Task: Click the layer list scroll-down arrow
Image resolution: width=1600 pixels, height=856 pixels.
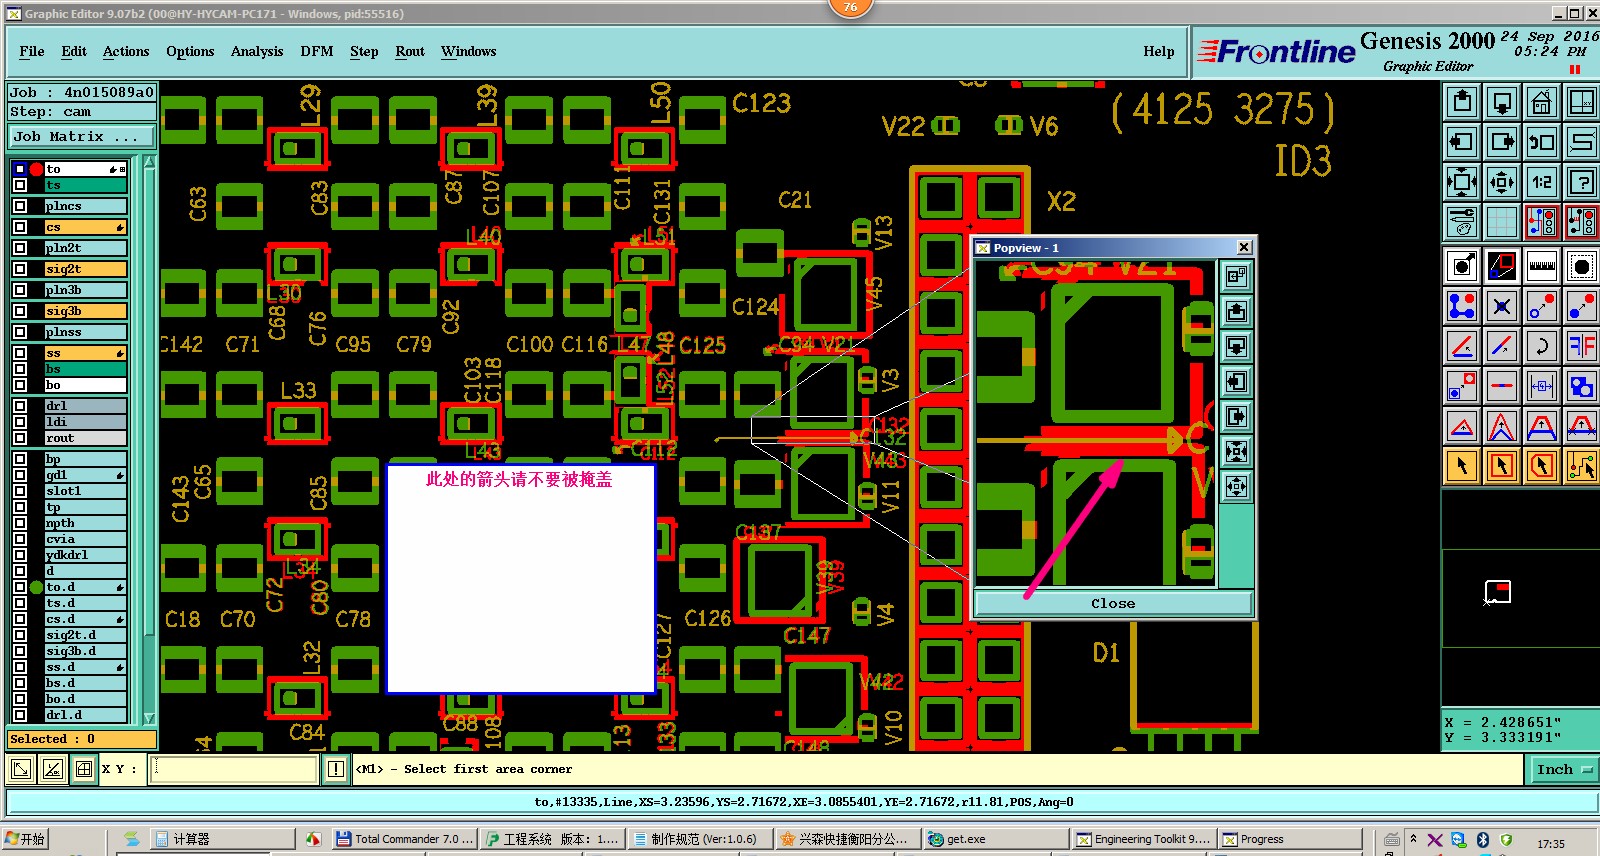Action: coord(150,718)
